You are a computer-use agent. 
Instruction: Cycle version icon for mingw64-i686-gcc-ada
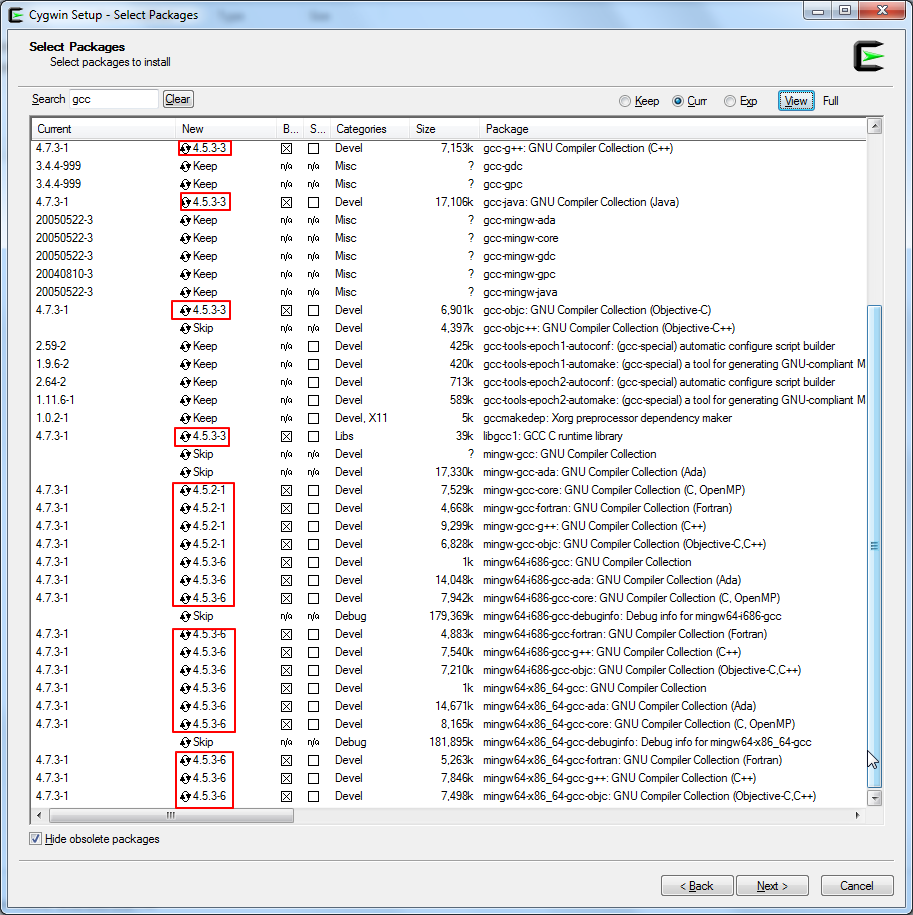pyautogui.click(x=186, y=581)
